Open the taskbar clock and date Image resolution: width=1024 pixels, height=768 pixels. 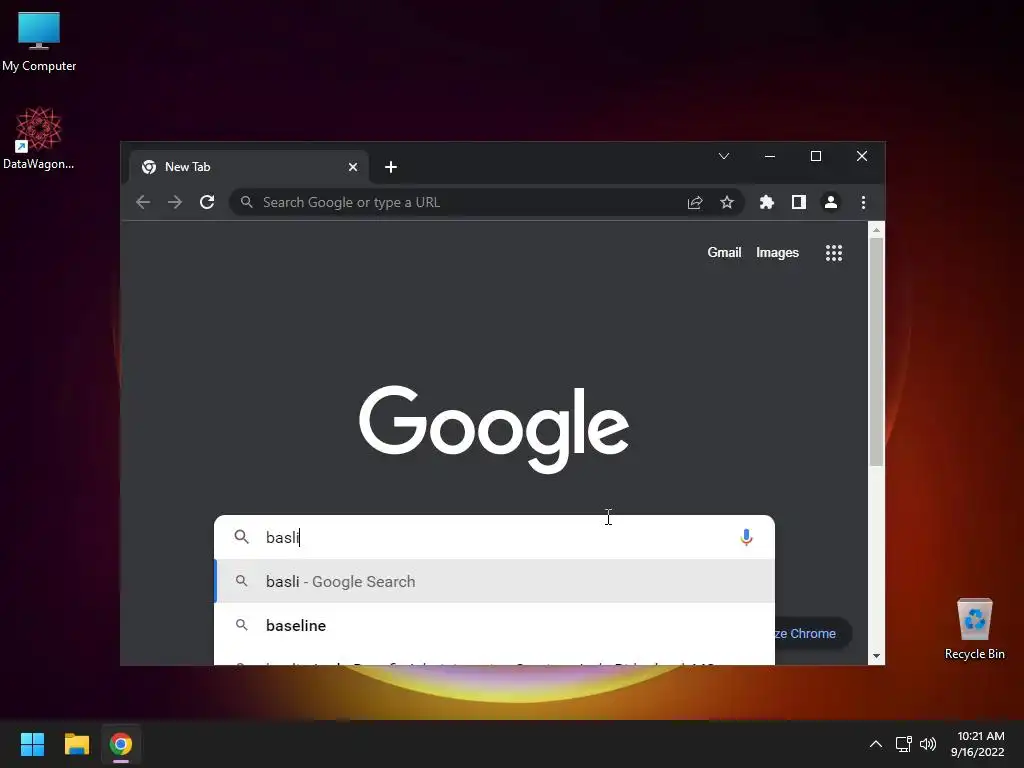[x=978, y=744]
